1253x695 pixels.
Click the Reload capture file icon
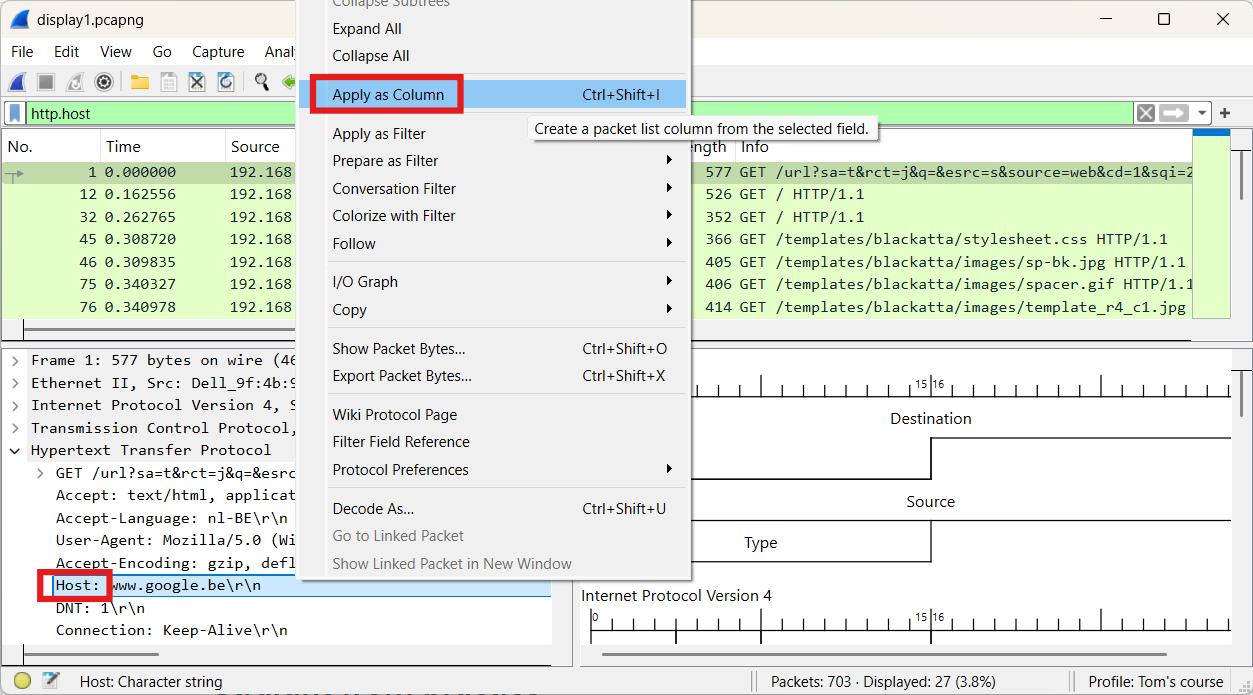(x=226, y=82)
